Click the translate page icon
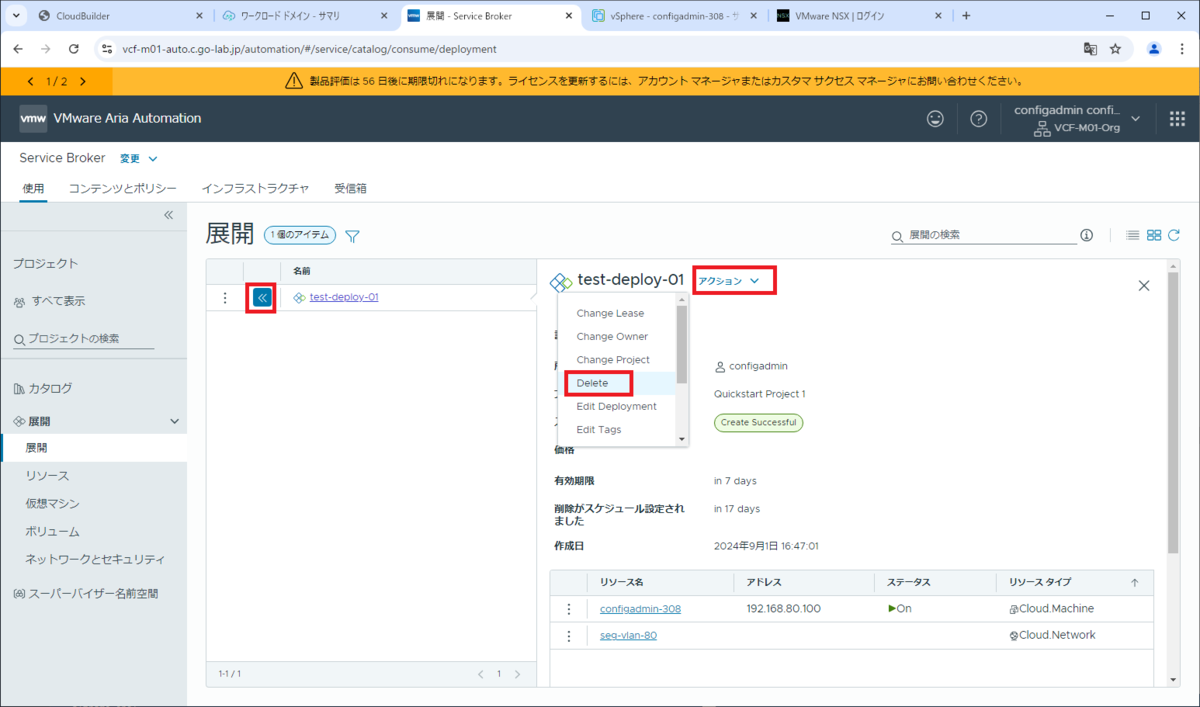The image size is (1200, 707). click(1090, 48)
